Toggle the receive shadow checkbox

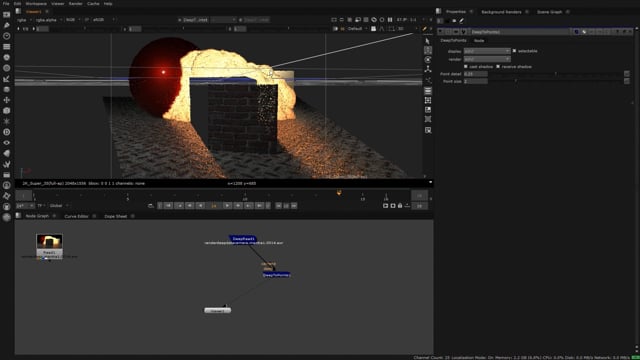pyautogui.click(x=498, y=66)
